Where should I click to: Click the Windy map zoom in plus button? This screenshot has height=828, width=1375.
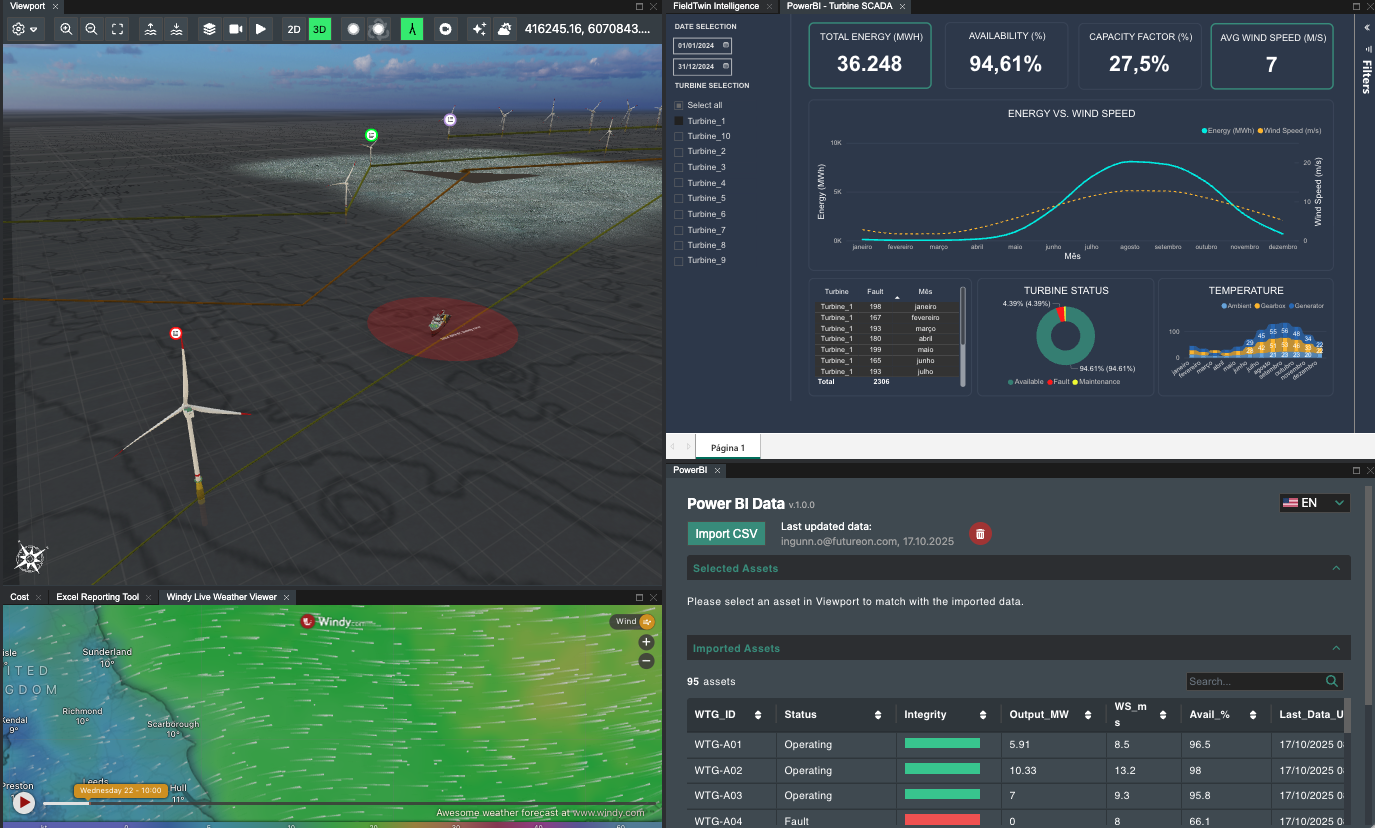pyautogui.click(x=646, y=642)
